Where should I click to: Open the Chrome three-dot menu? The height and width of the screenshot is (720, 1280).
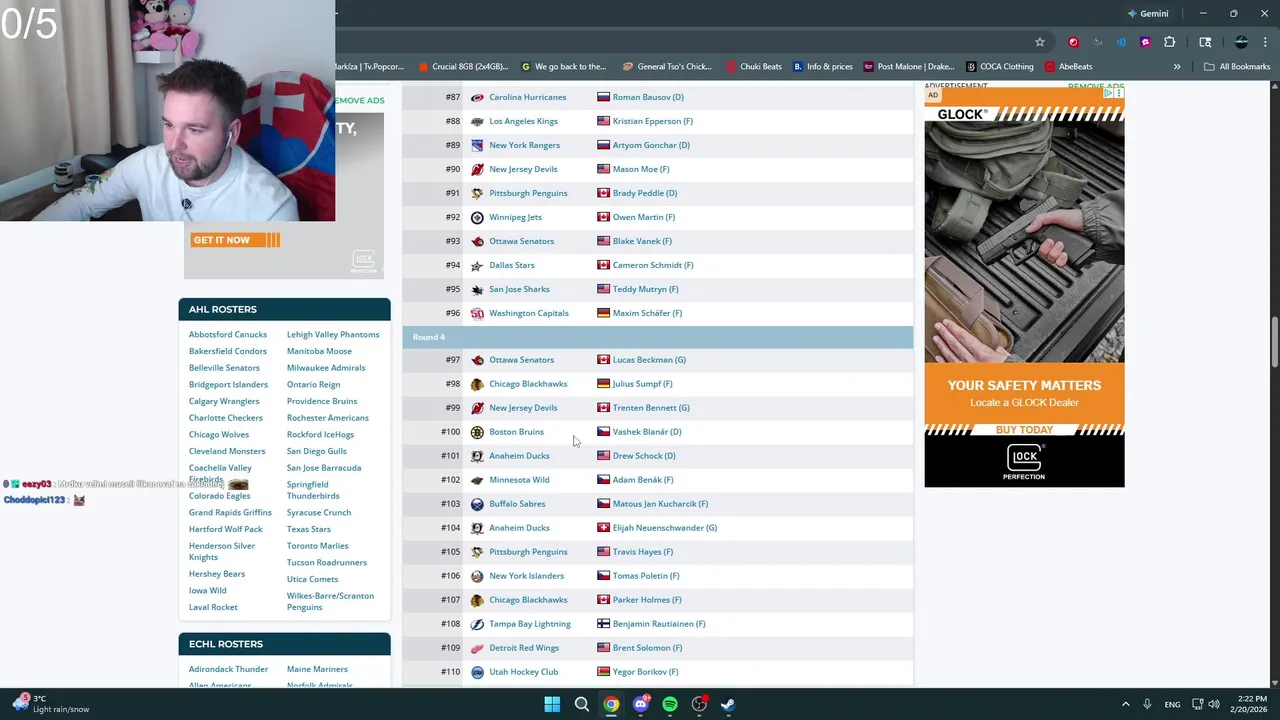click(1266, 42)
